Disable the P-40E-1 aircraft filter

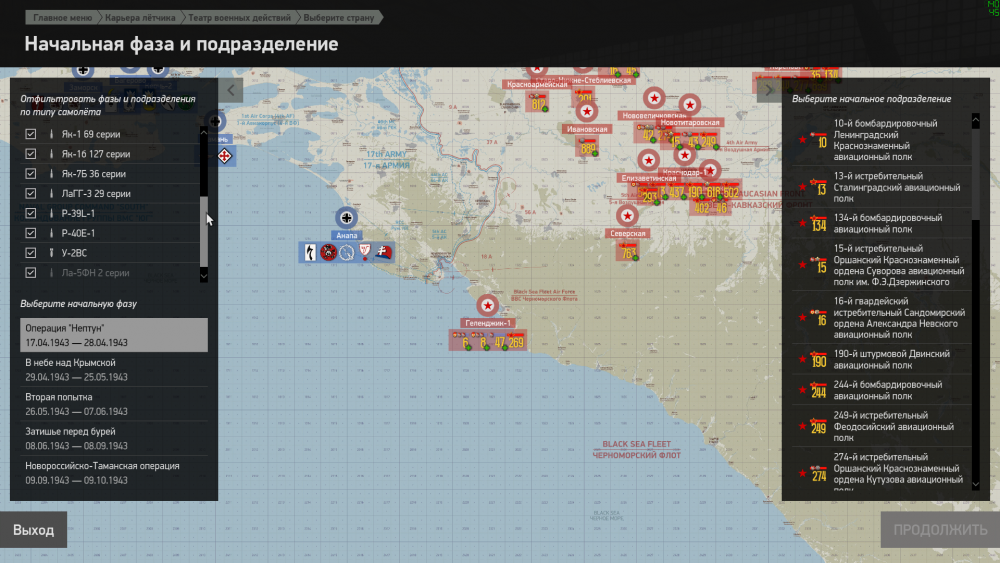tap(31, 233)
